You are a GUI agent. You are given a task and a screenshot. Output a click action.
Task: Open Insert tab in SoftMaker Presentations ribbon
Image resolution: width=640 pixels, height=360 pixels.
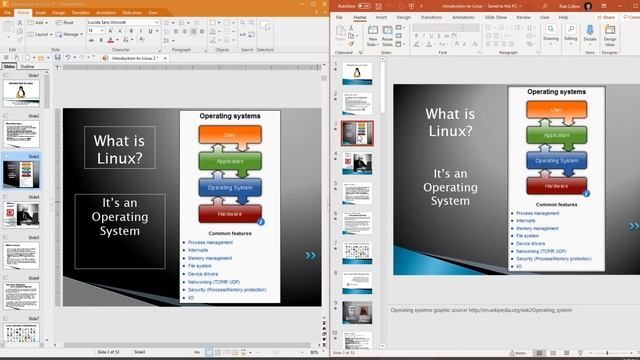40,13
